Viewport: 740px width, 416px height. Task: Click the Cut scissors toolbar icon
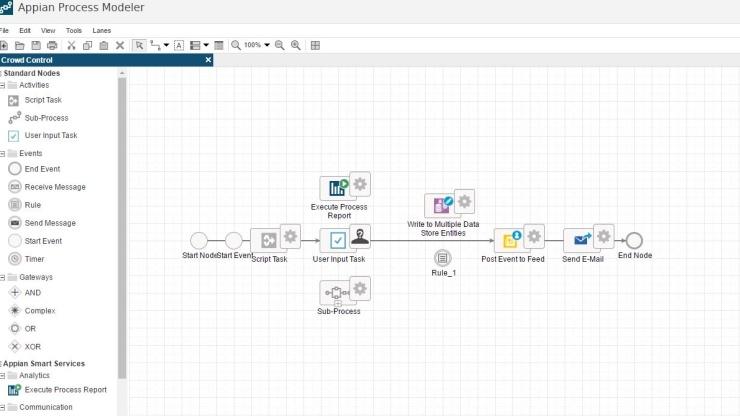pyautogui.click(x=71, y=45)
